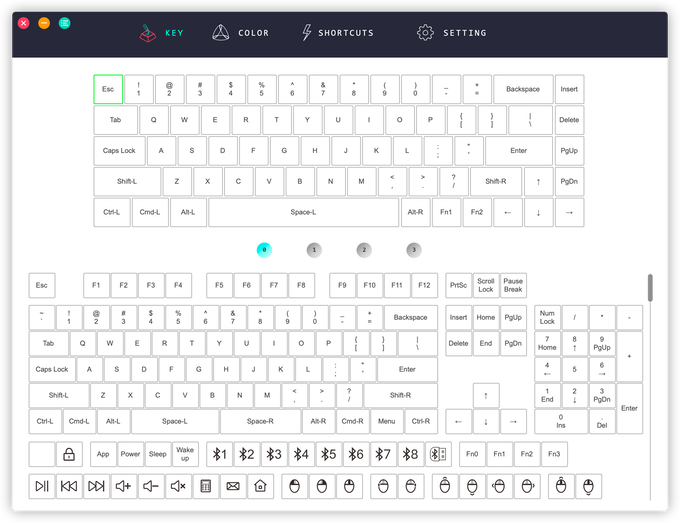Switch to layer 0
Image resolution: width=680 pixels, height=523 pixels.
pos(264,249)
